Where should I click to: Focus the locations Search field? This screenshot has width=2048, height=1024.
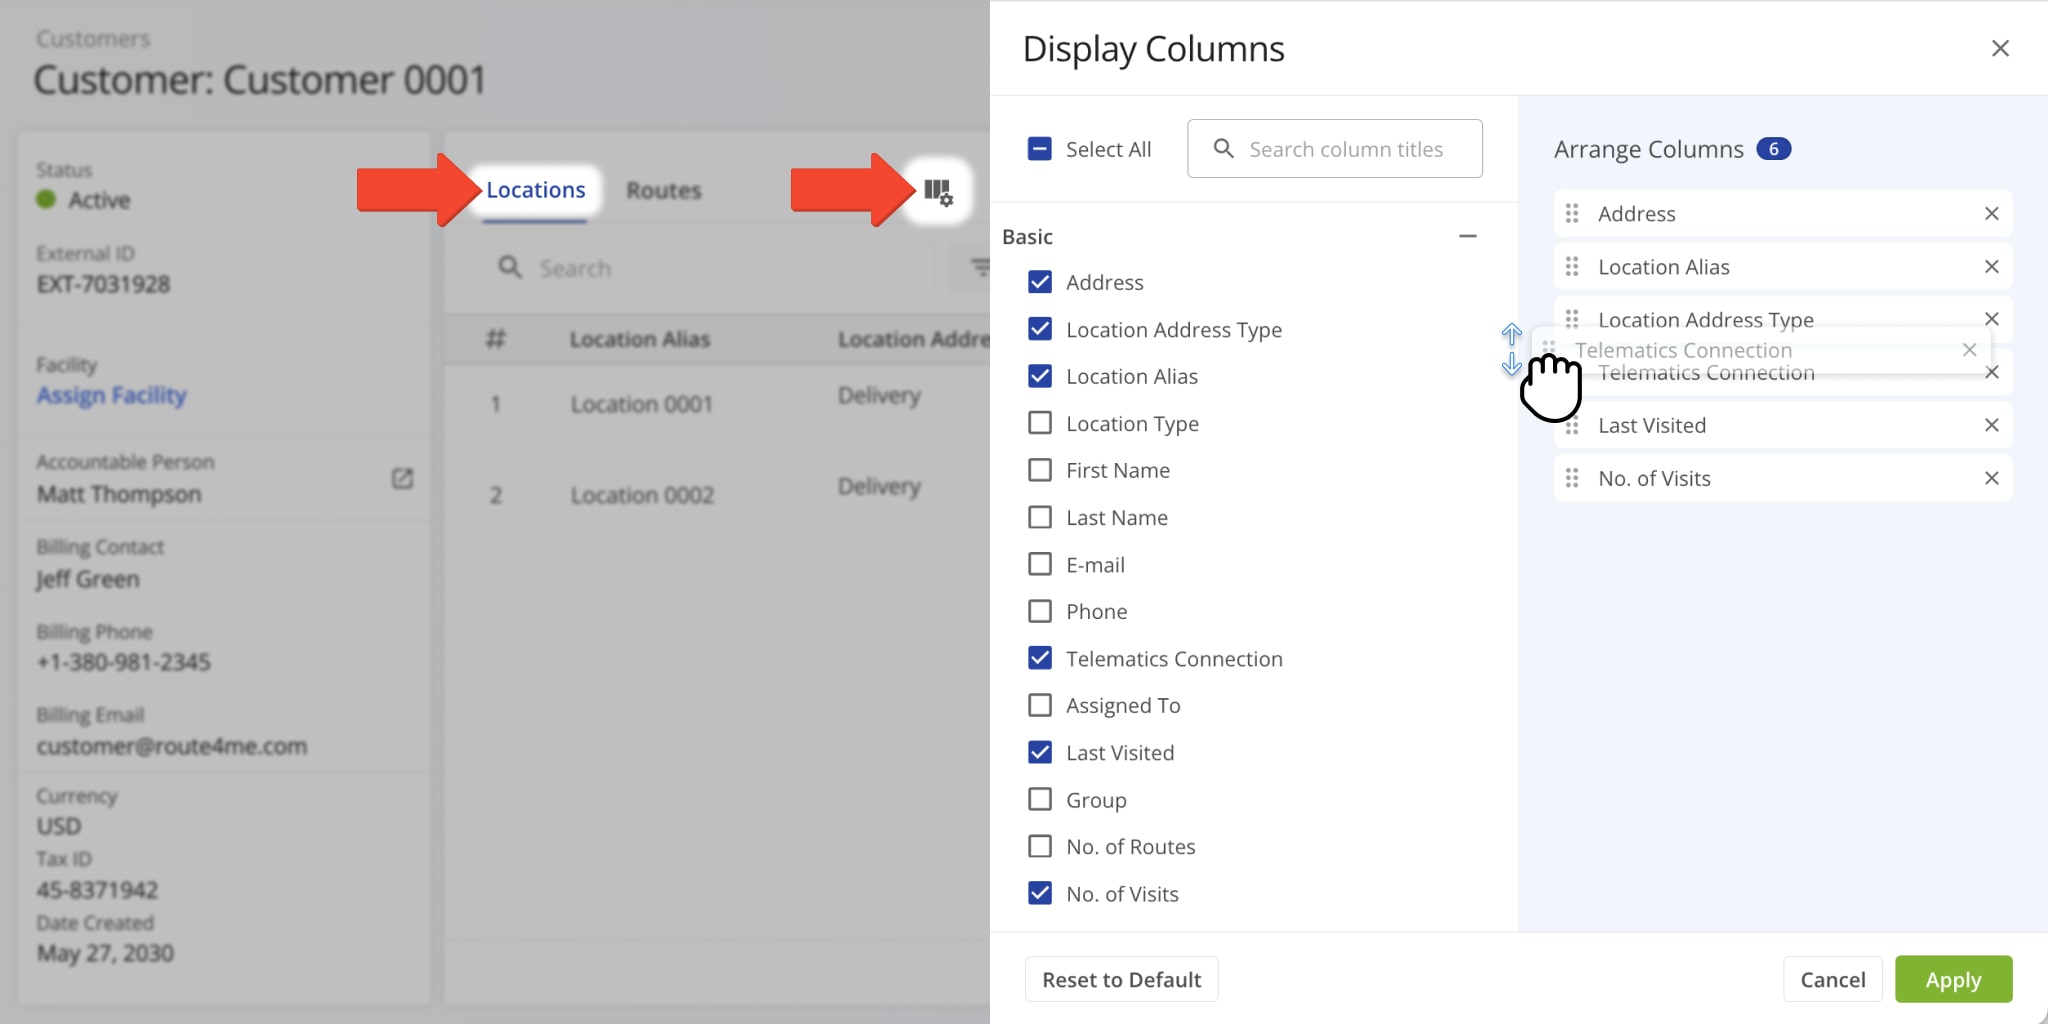[710, 267]
